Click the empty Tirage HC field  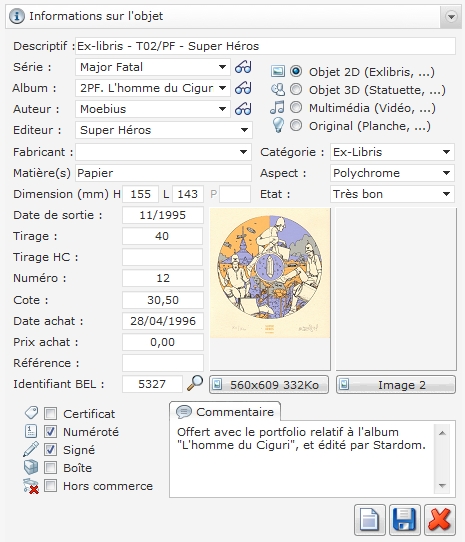point(162,258)
